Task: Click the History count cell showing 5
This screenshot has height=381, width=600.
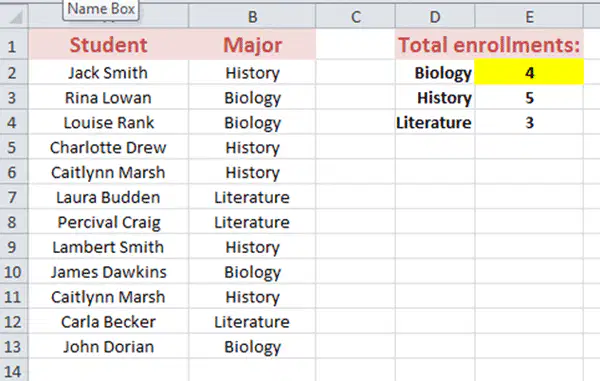Action: click(529, 98)
